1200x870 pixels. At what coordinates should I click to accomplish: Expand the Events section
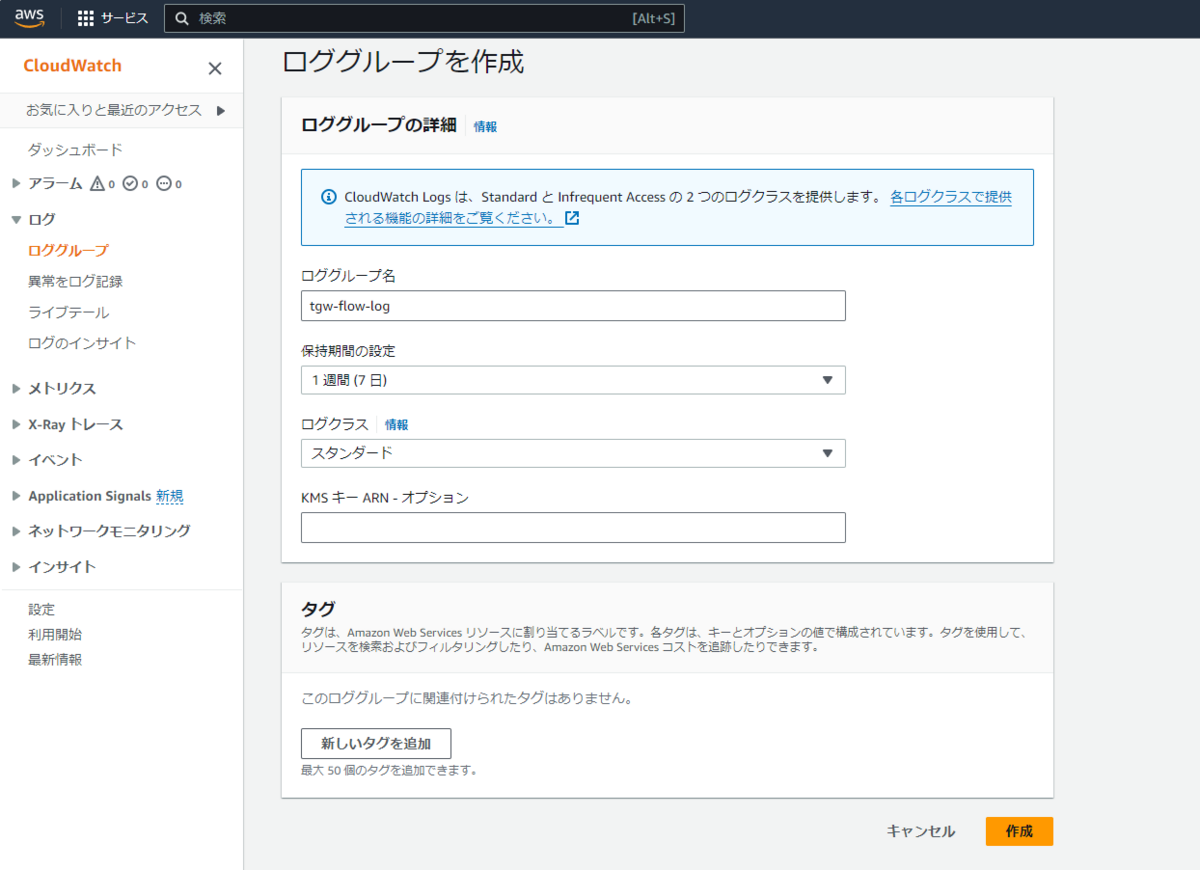[x=16, y=460]
